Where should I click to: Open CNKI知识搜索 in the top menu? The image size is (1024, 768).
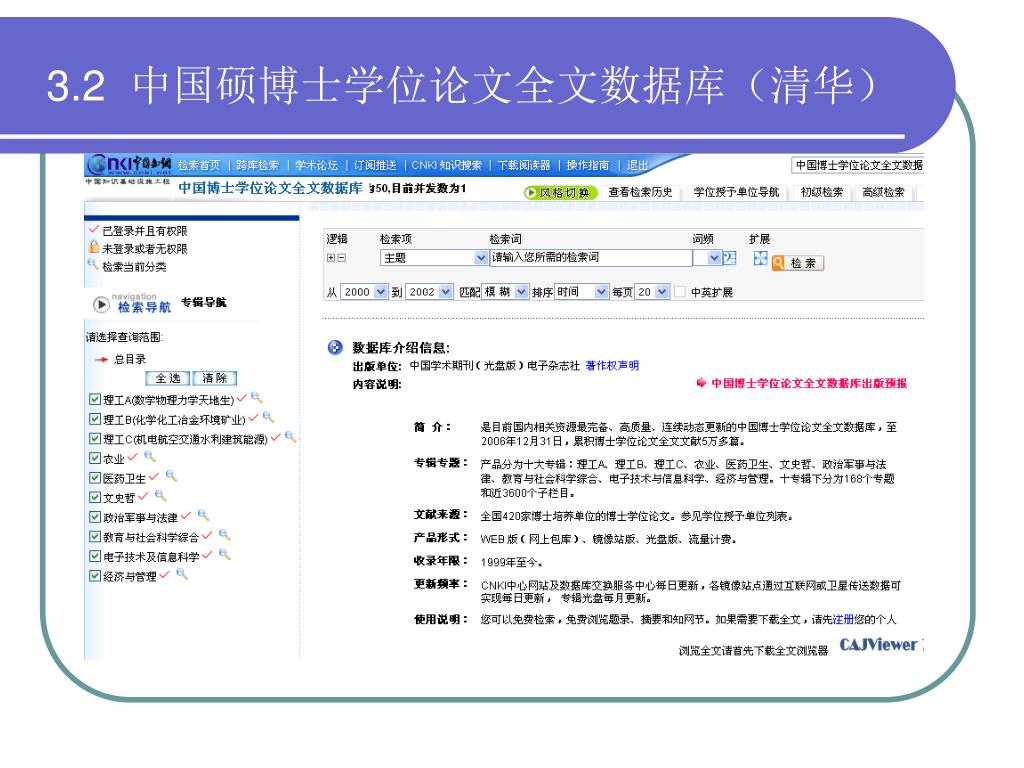447,166
